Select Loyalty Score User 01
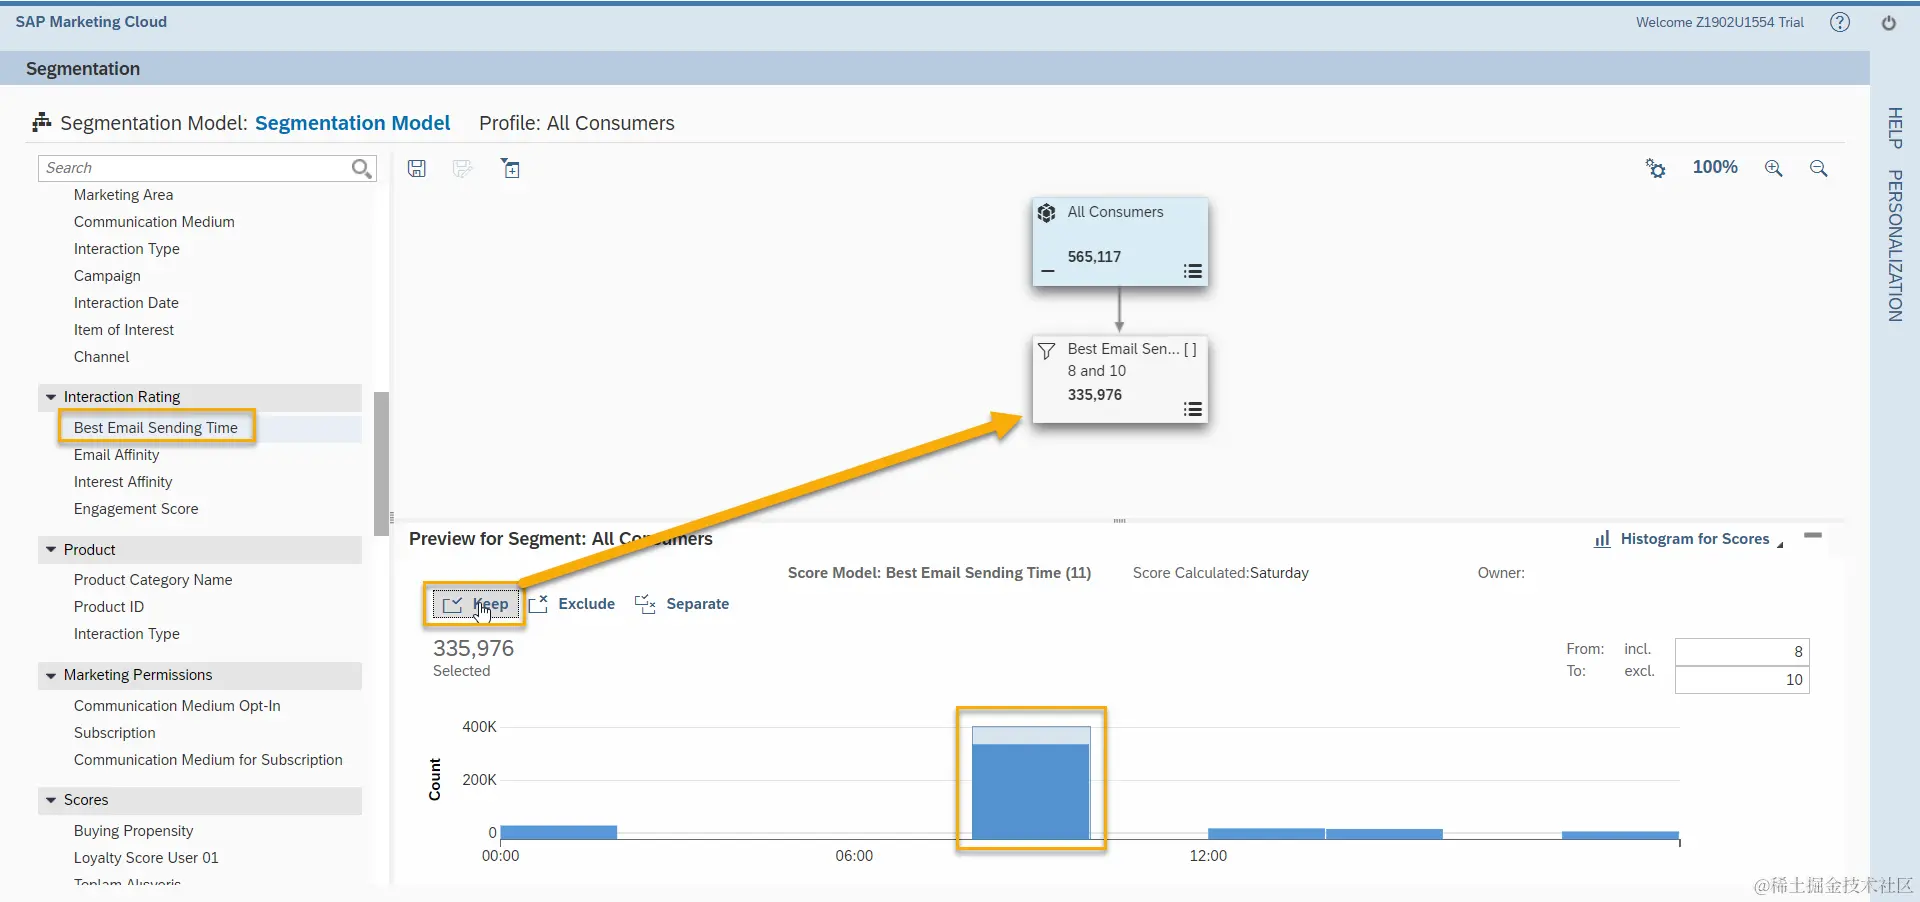 146,858
